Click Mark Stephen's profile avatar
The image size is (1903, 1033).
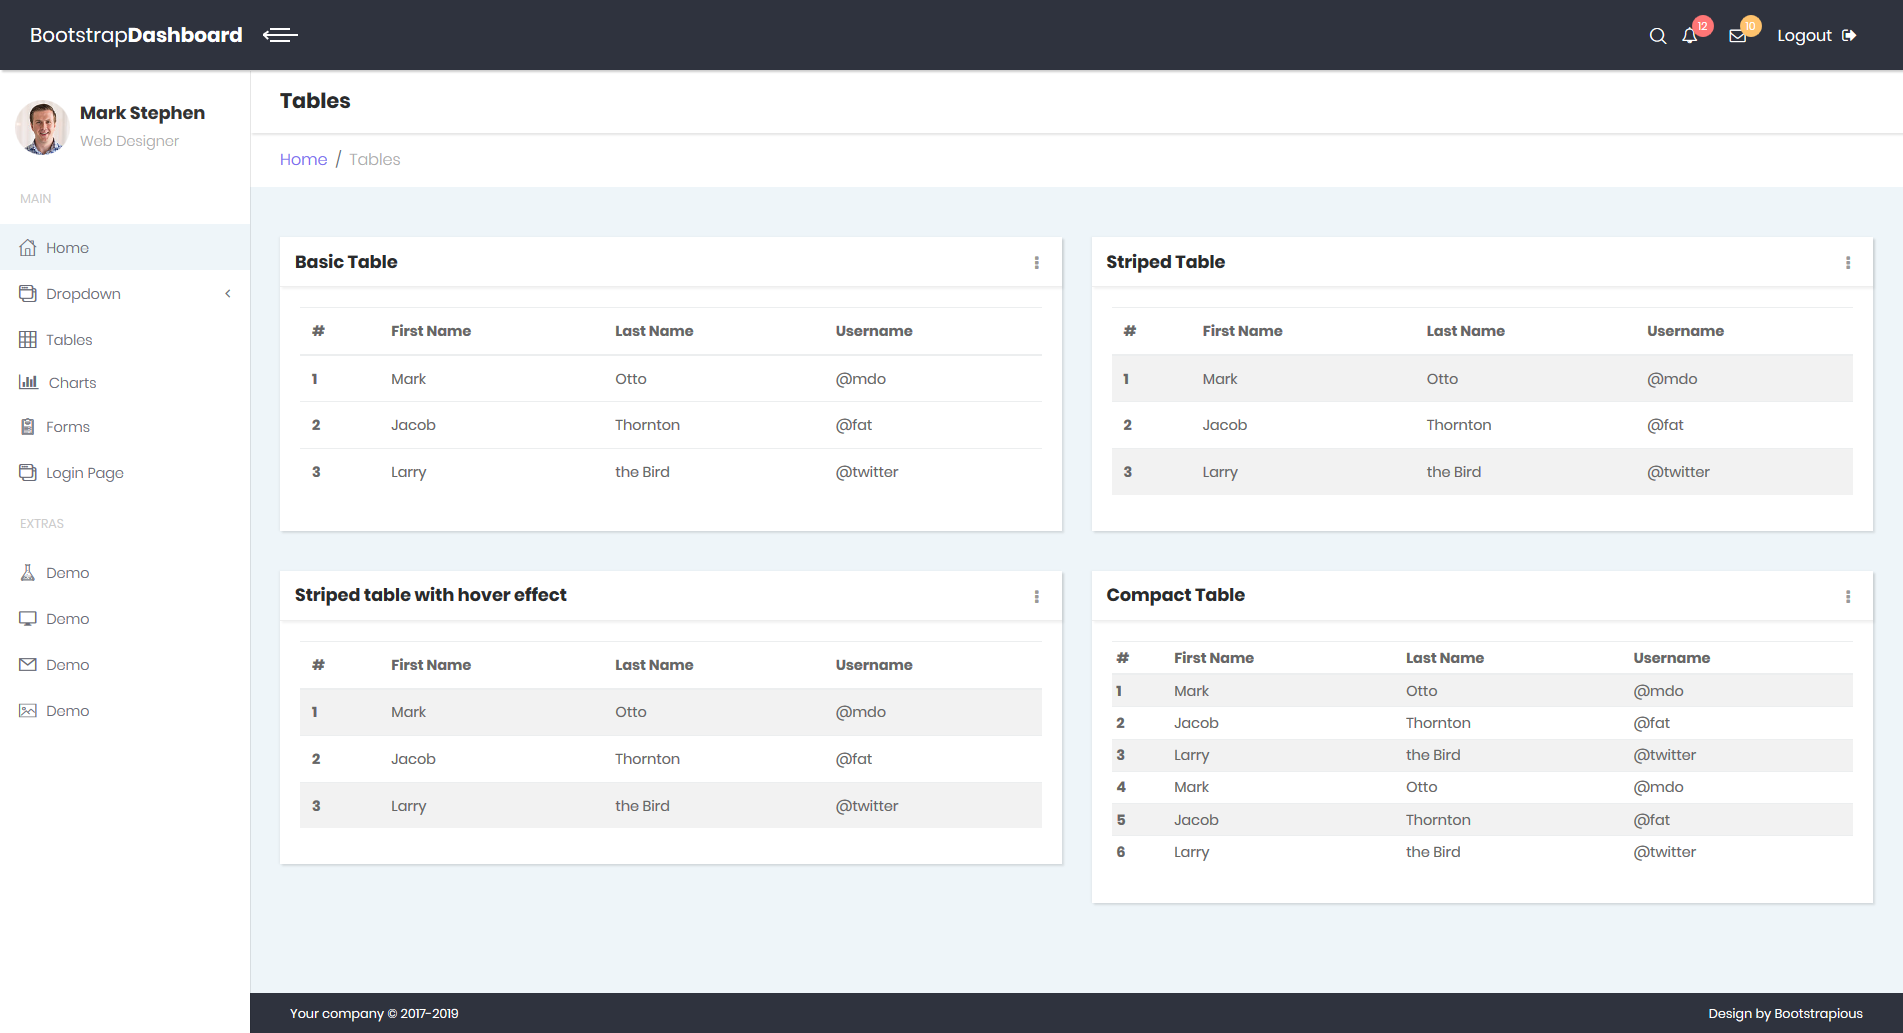pyautogui.click(x=42, y=127)
